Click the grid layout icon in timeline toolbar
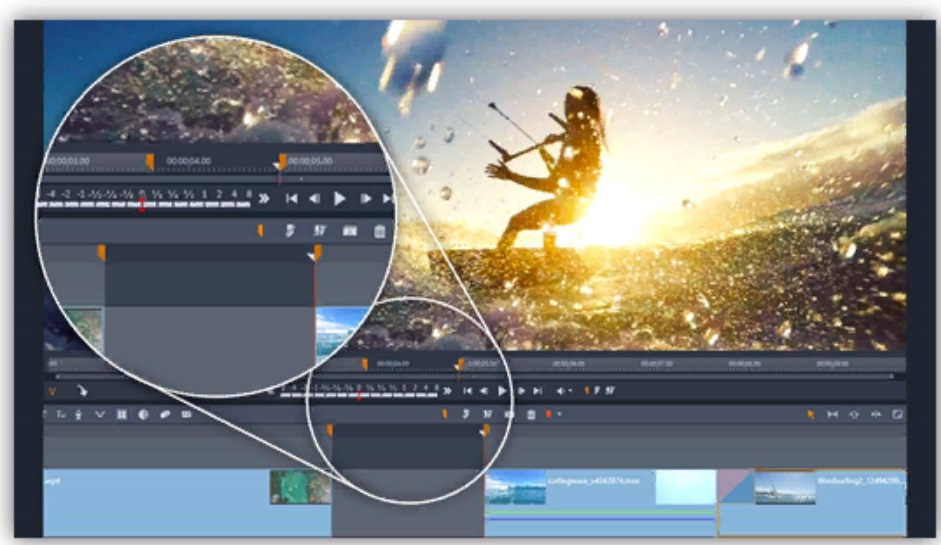 point(121,414)
